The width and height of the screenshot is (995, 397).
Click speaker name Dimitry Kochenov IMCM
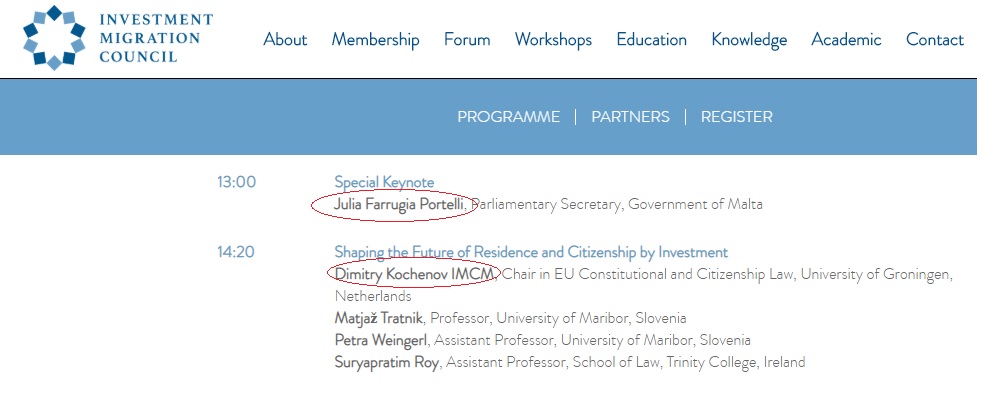[414, 275]
